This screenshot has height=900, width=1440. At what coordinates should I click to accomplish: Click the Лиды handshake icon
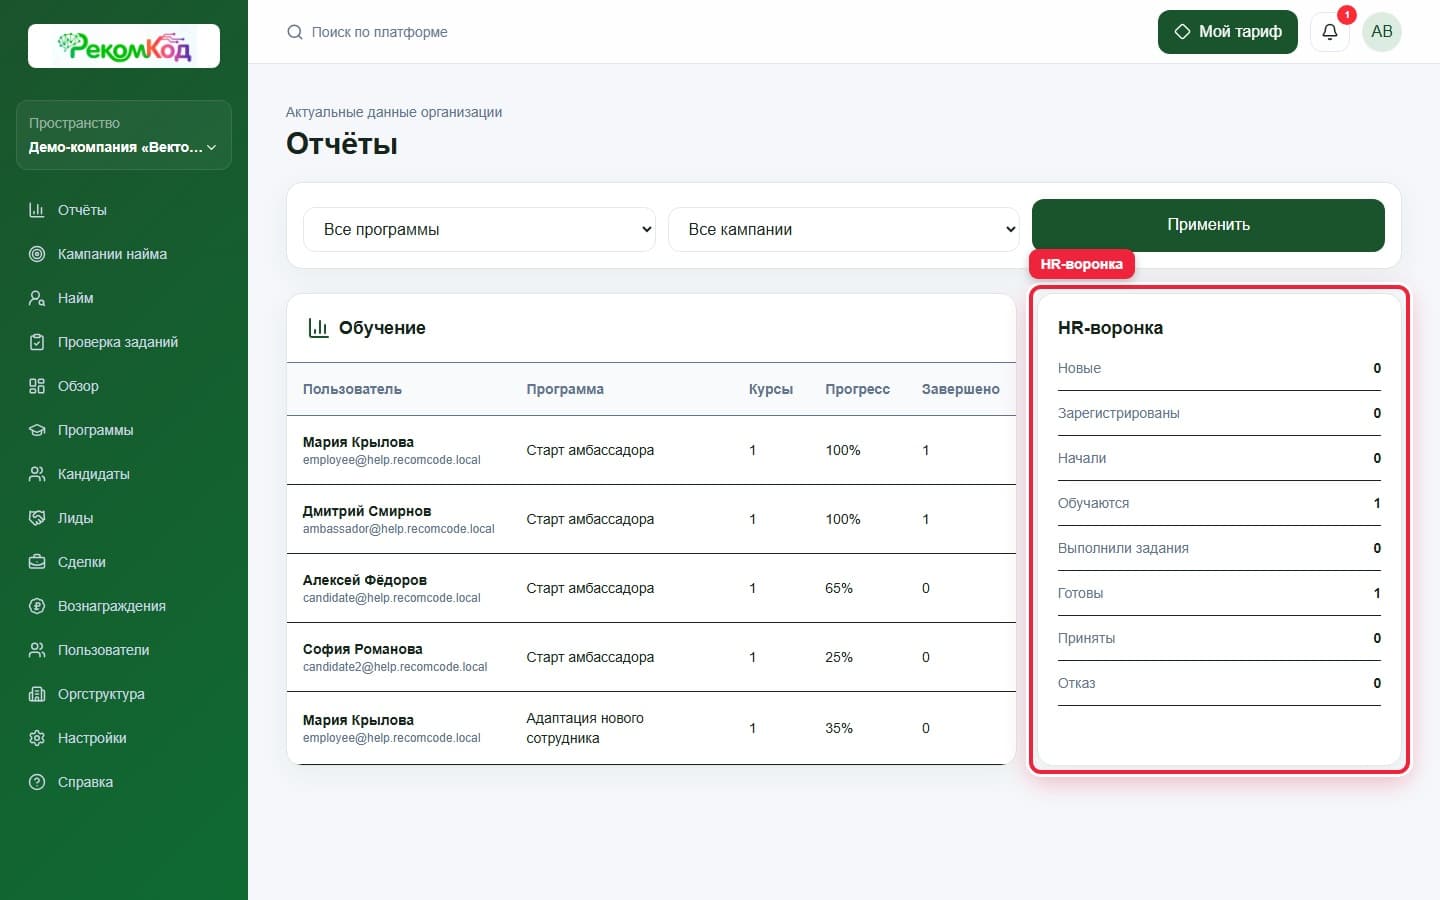pos(37,518)
